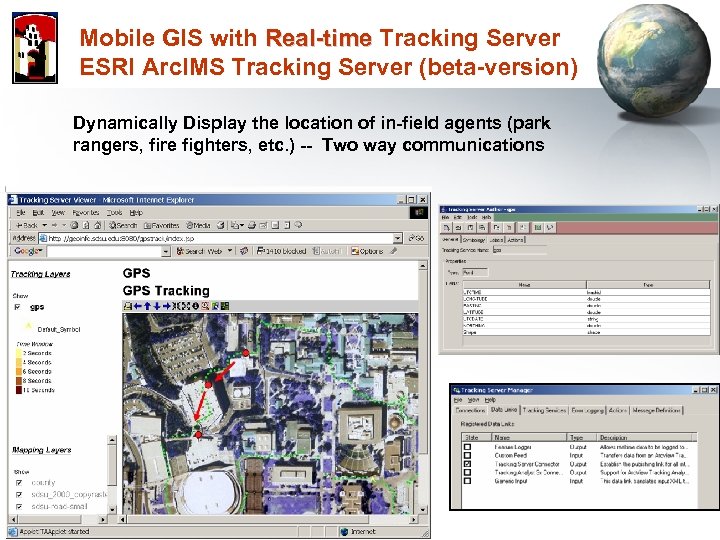The width and height of the screenshot is (720, 540).
Task: Click the 6 Seconds time window swatch
Action: 19,371
